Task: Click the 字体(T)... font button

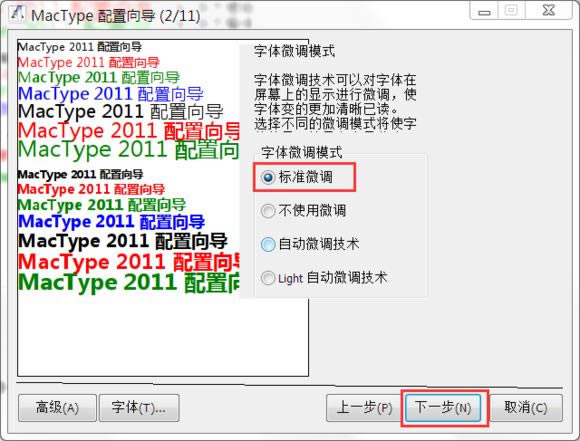Action: coord(139,408)
